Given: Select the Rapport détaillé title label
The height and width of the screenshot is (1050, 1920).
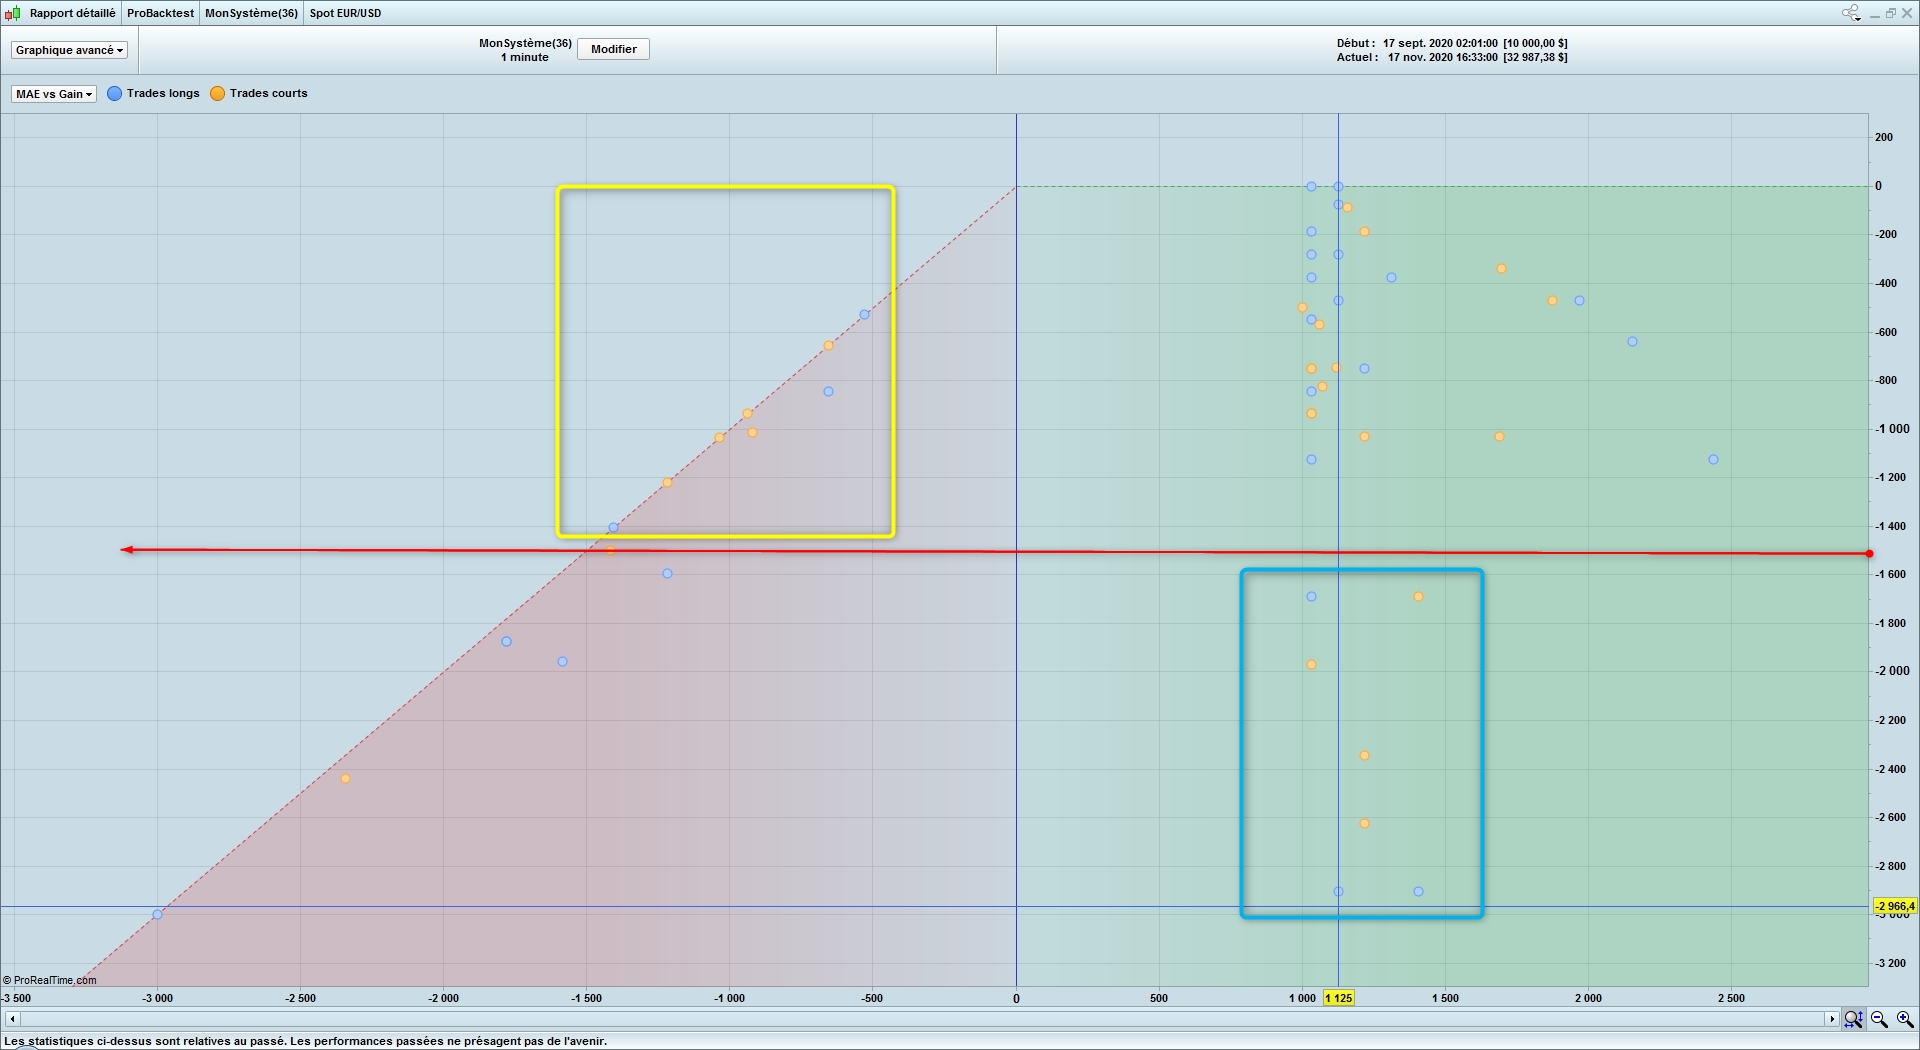Looking at the screenshot, I should 72,13.
